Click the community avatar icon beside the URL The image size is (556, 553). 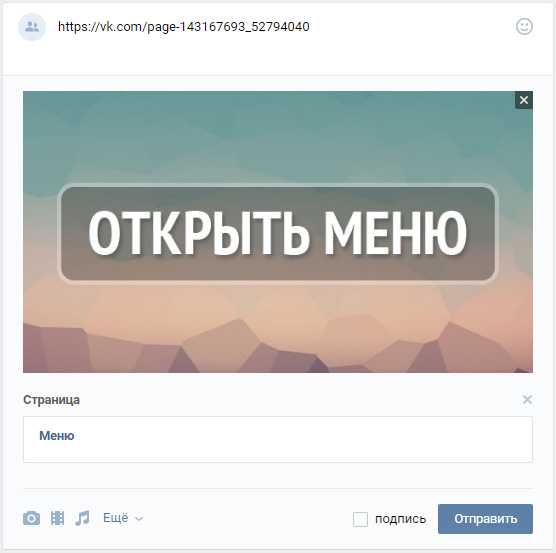click(32, 27)
